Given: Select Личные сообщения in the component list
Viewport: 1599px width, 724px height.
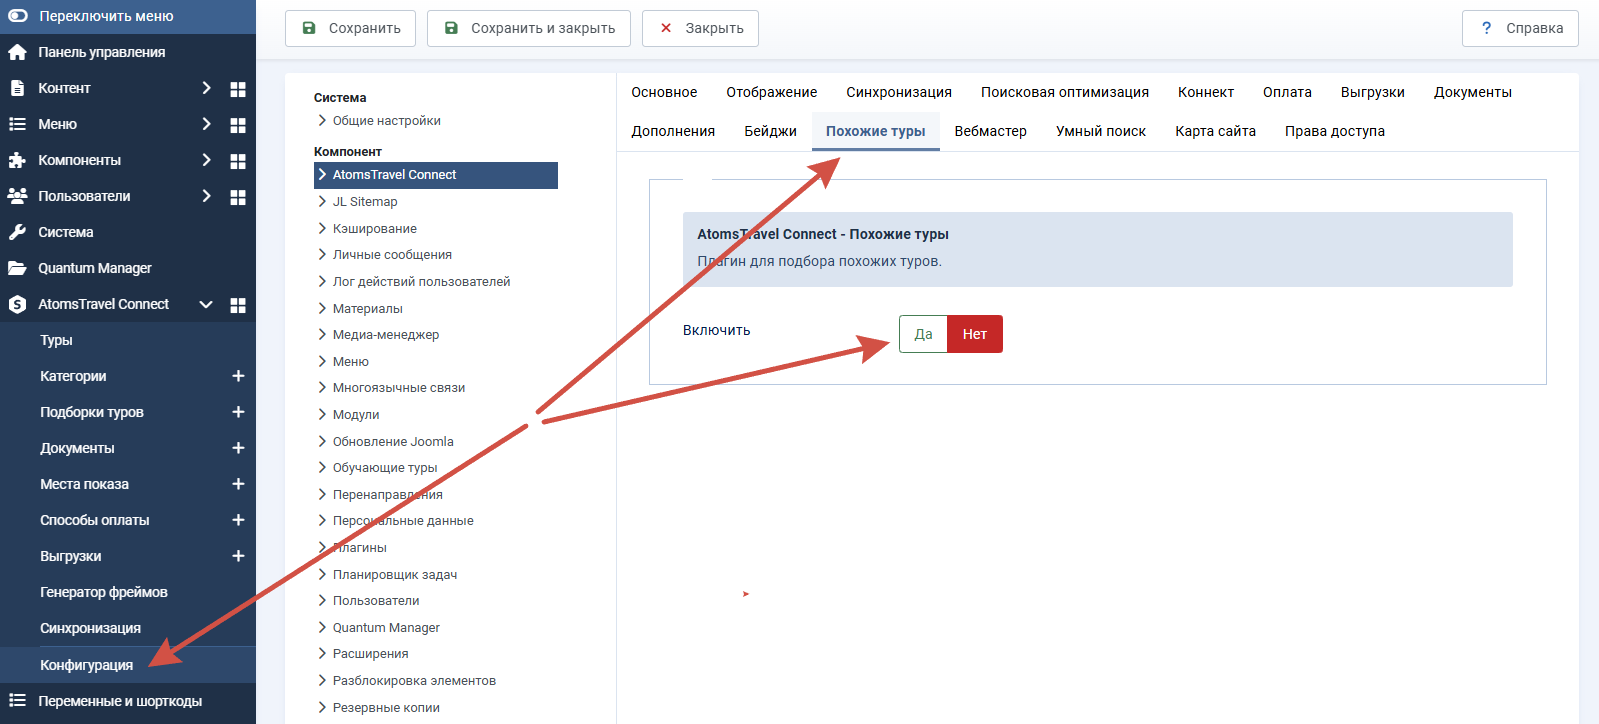Looking at the screenshot, I should tap(392, 255).
